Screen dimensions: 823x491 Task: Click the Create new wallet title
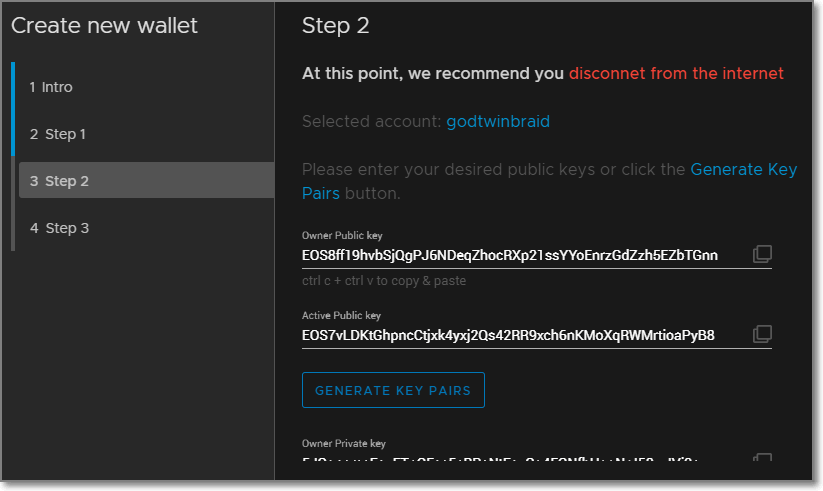click(x=105, y=26)
